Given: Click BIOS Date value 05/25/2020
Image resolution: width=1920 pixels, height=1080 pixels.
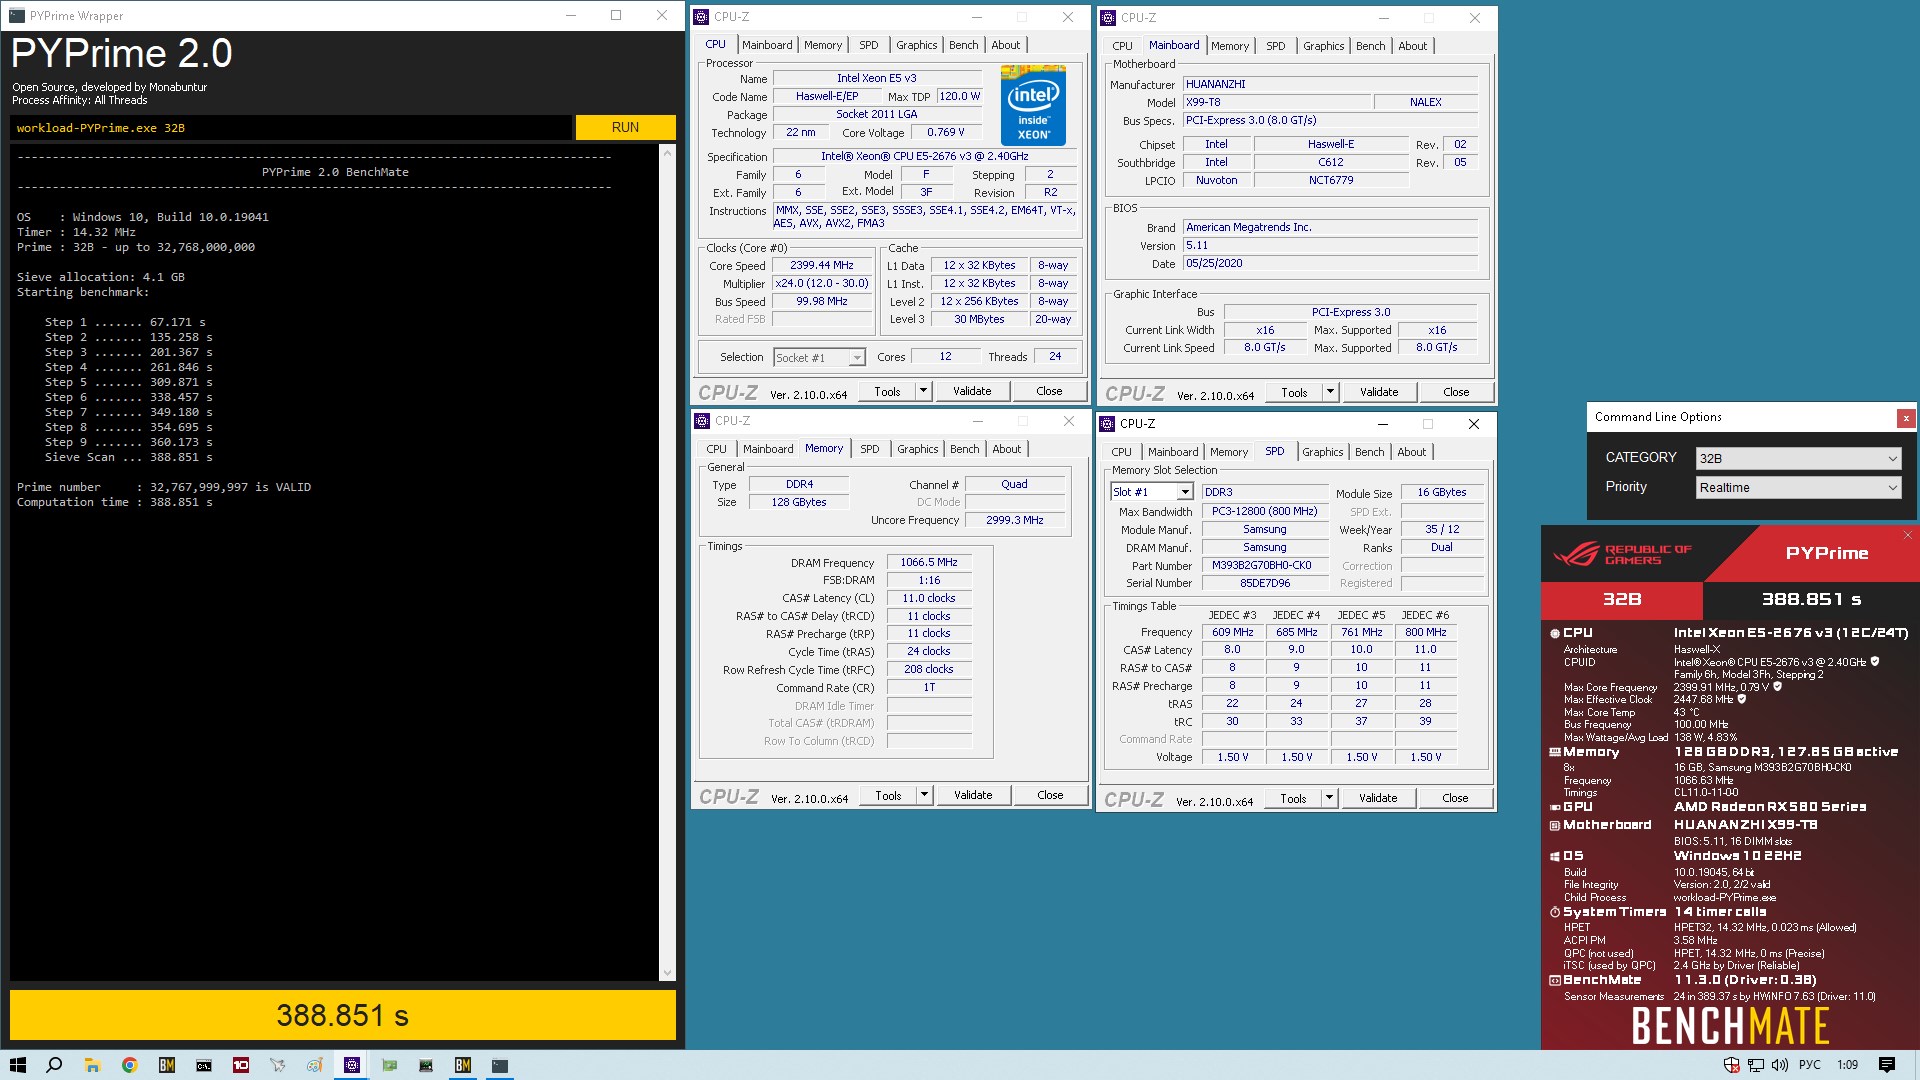Looking at the screenshot, I should 1330,263.
